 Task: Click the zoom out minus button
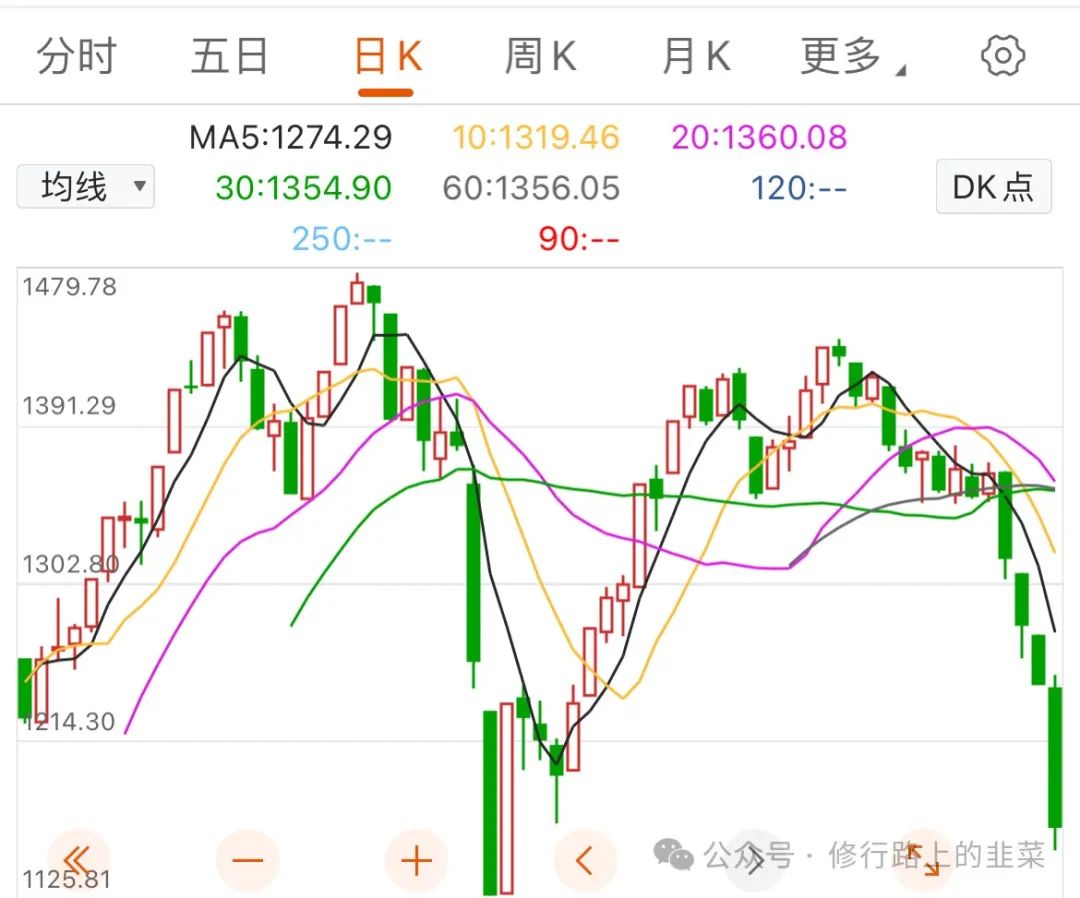coord(247,859)
